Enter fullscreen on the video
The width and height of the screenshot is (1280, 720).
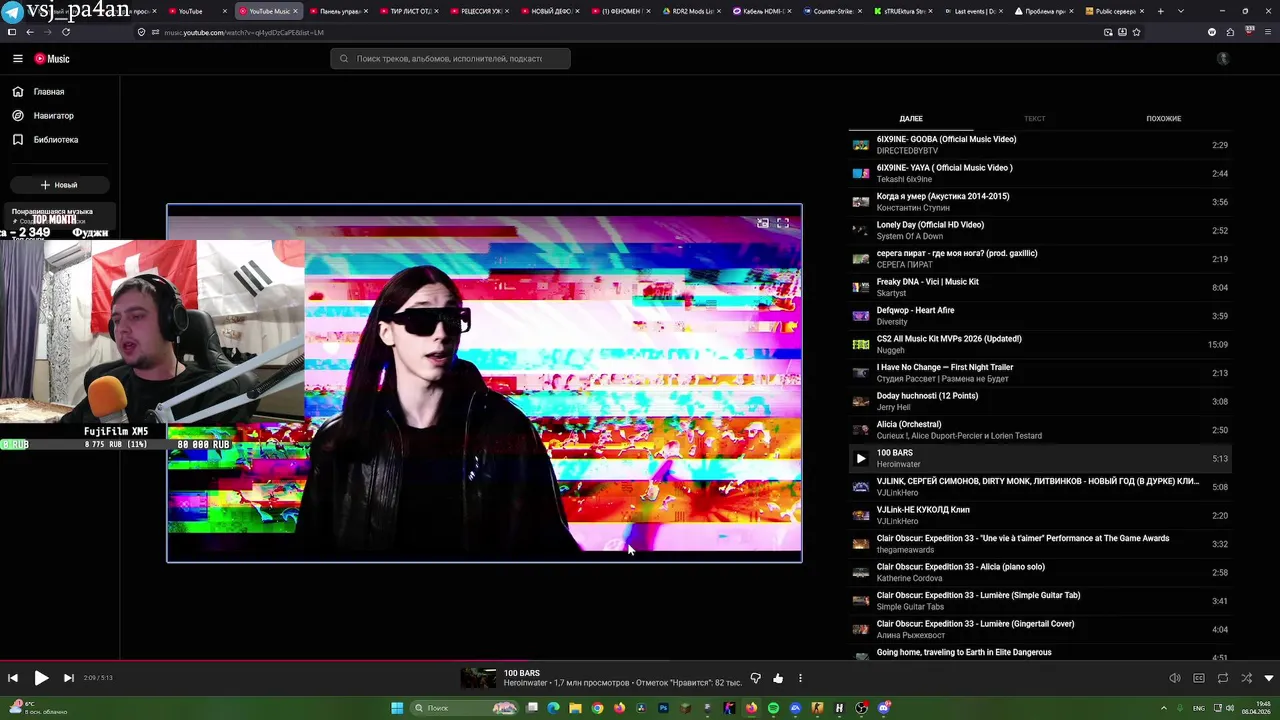click(x=783, y=223)
